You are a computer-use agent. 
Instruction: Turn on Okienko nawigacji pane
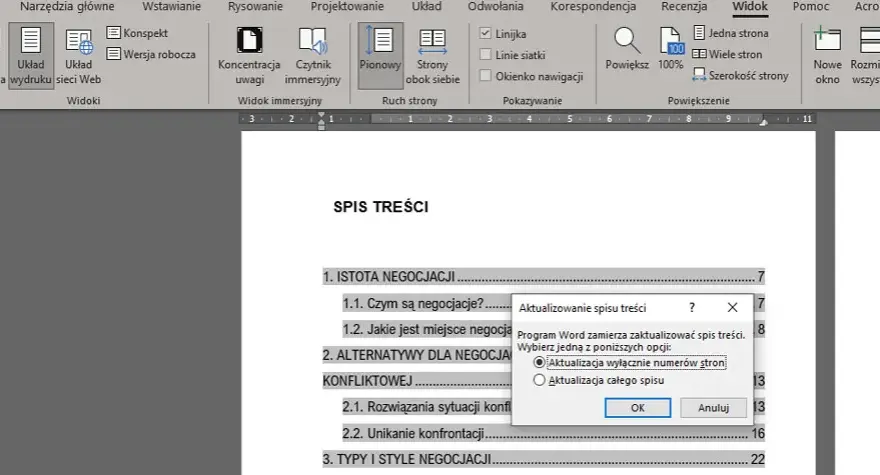tap(485, 76)
